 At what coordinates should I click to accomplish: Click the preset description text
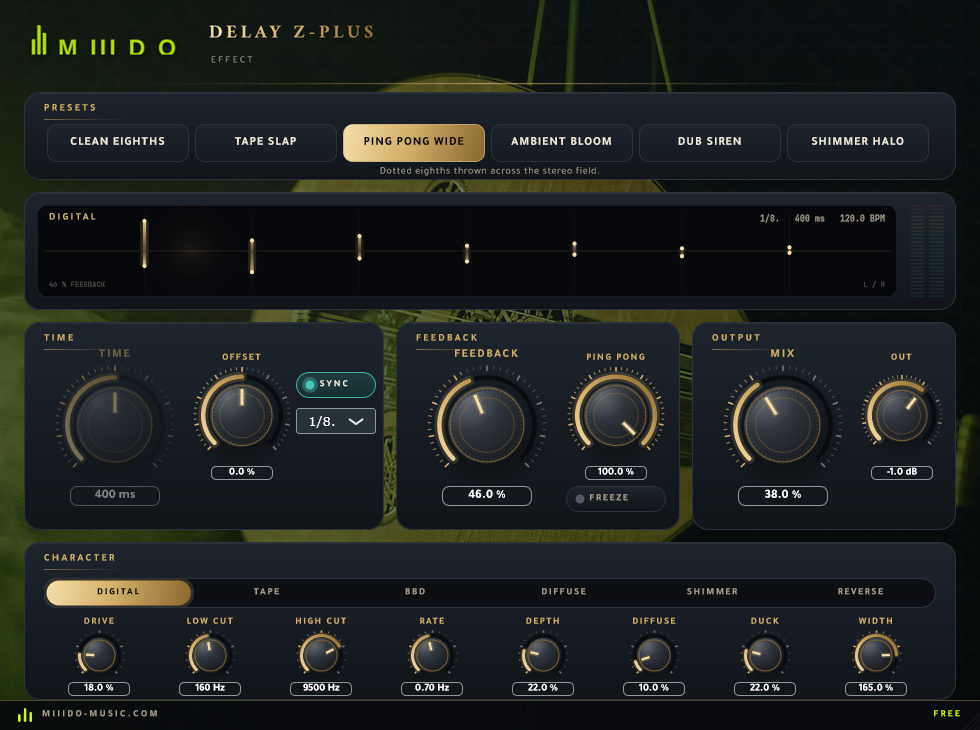489,171
